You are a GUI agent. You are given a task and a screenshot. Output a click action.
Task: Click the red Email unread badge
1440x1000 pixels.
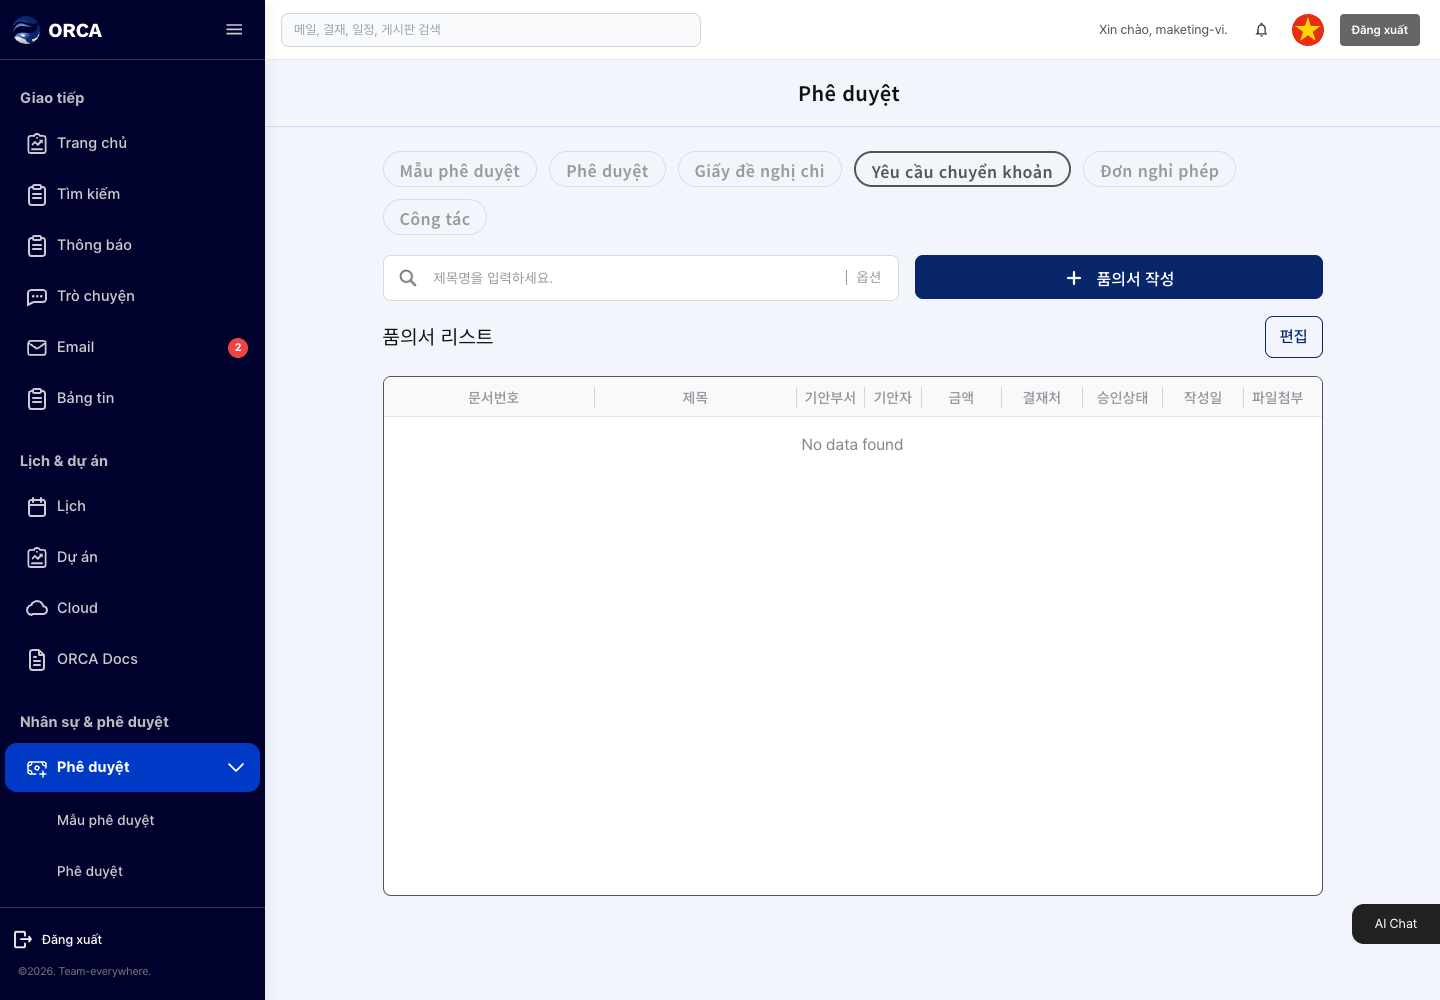[238, 348]
